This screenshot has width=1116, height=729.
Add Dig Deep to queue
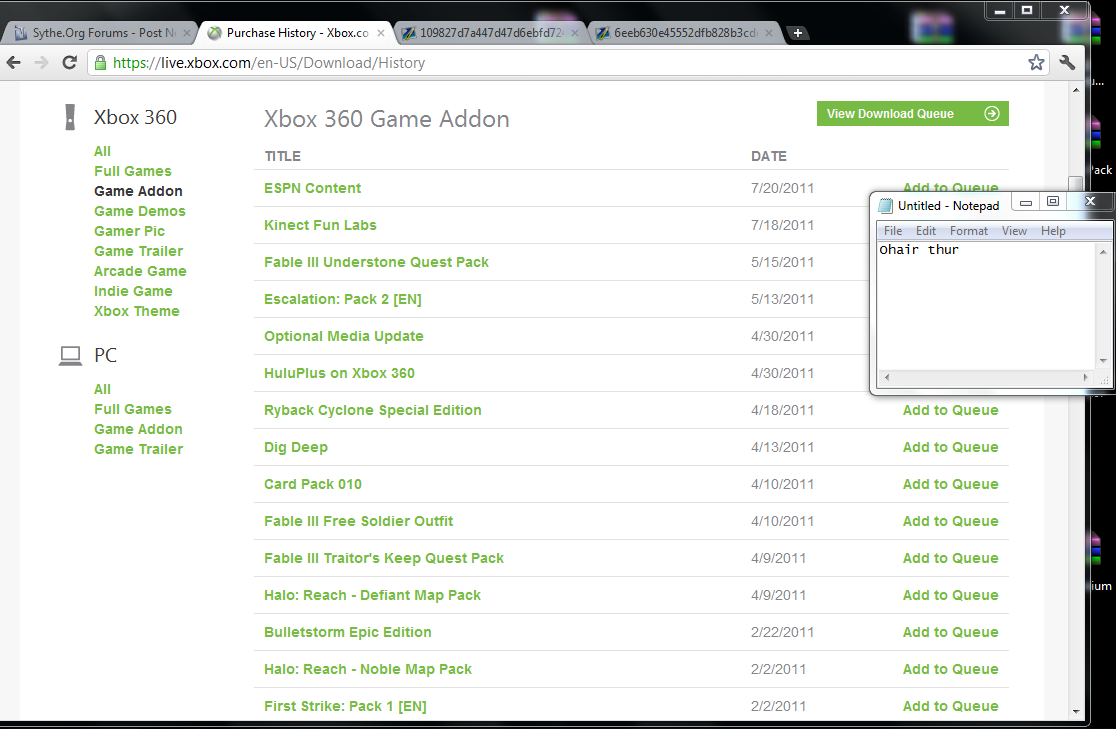[x=950, y=447]
